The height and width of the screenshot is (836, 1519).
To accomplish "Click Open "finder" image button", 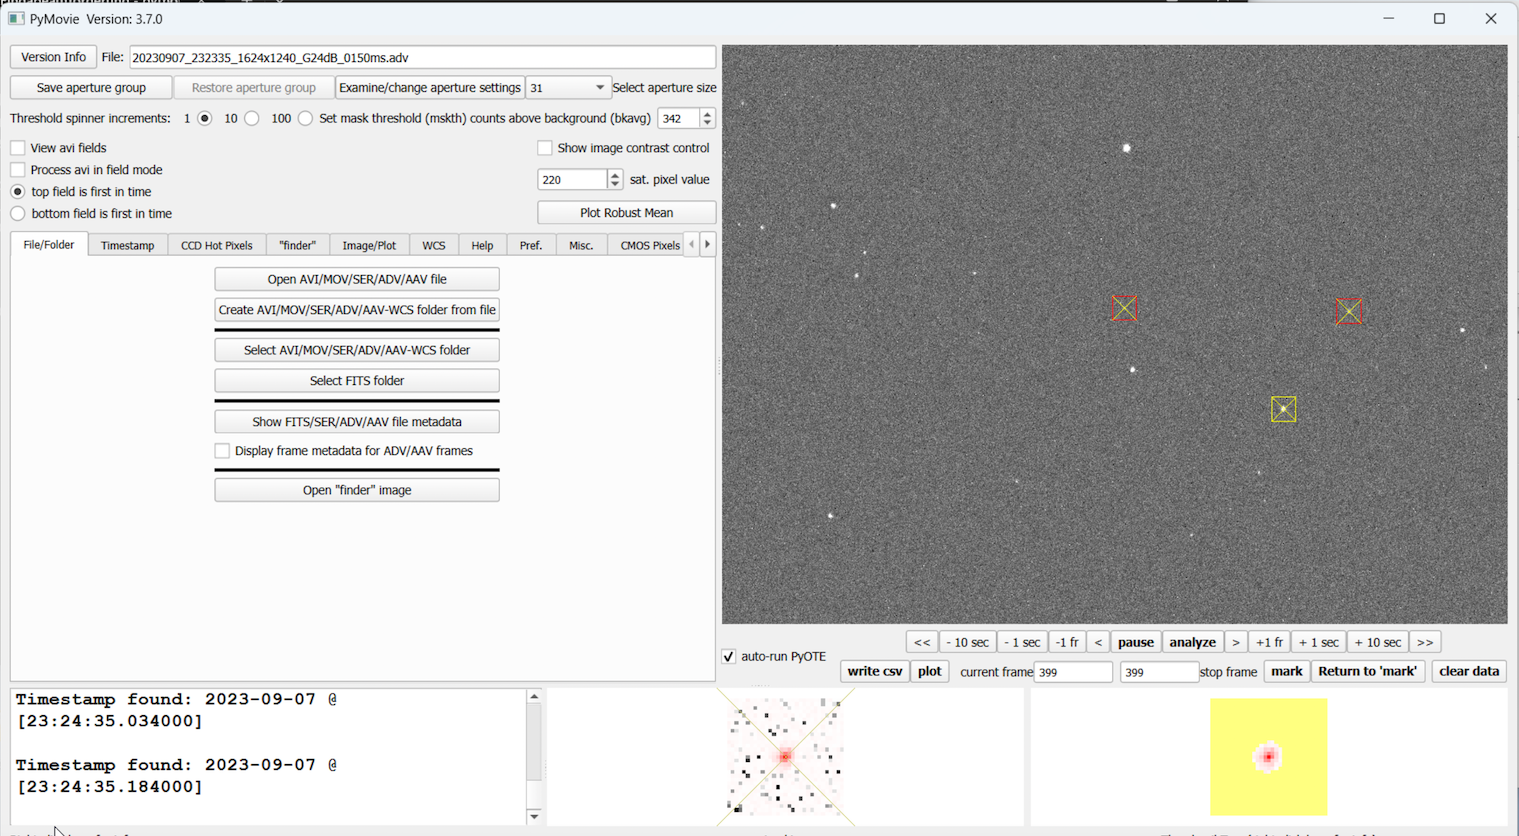I will tap(357, 490).
